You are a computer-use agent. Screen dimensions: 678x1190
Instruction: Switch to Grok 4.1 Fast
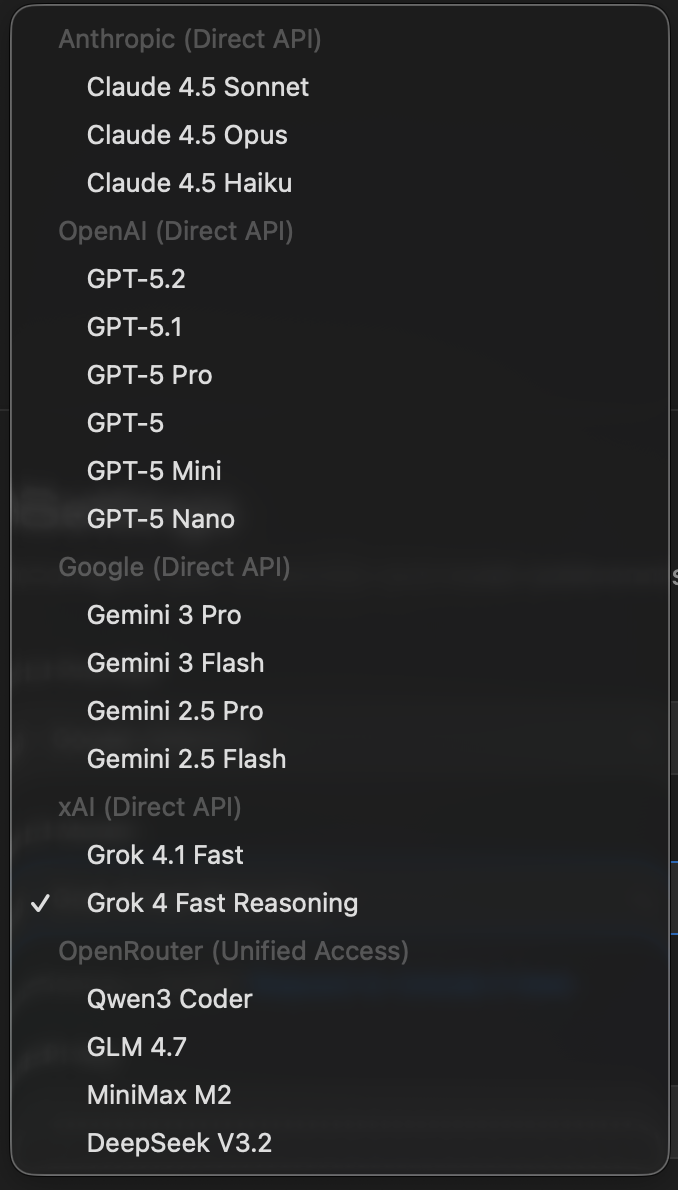click(x=165, y=855)
